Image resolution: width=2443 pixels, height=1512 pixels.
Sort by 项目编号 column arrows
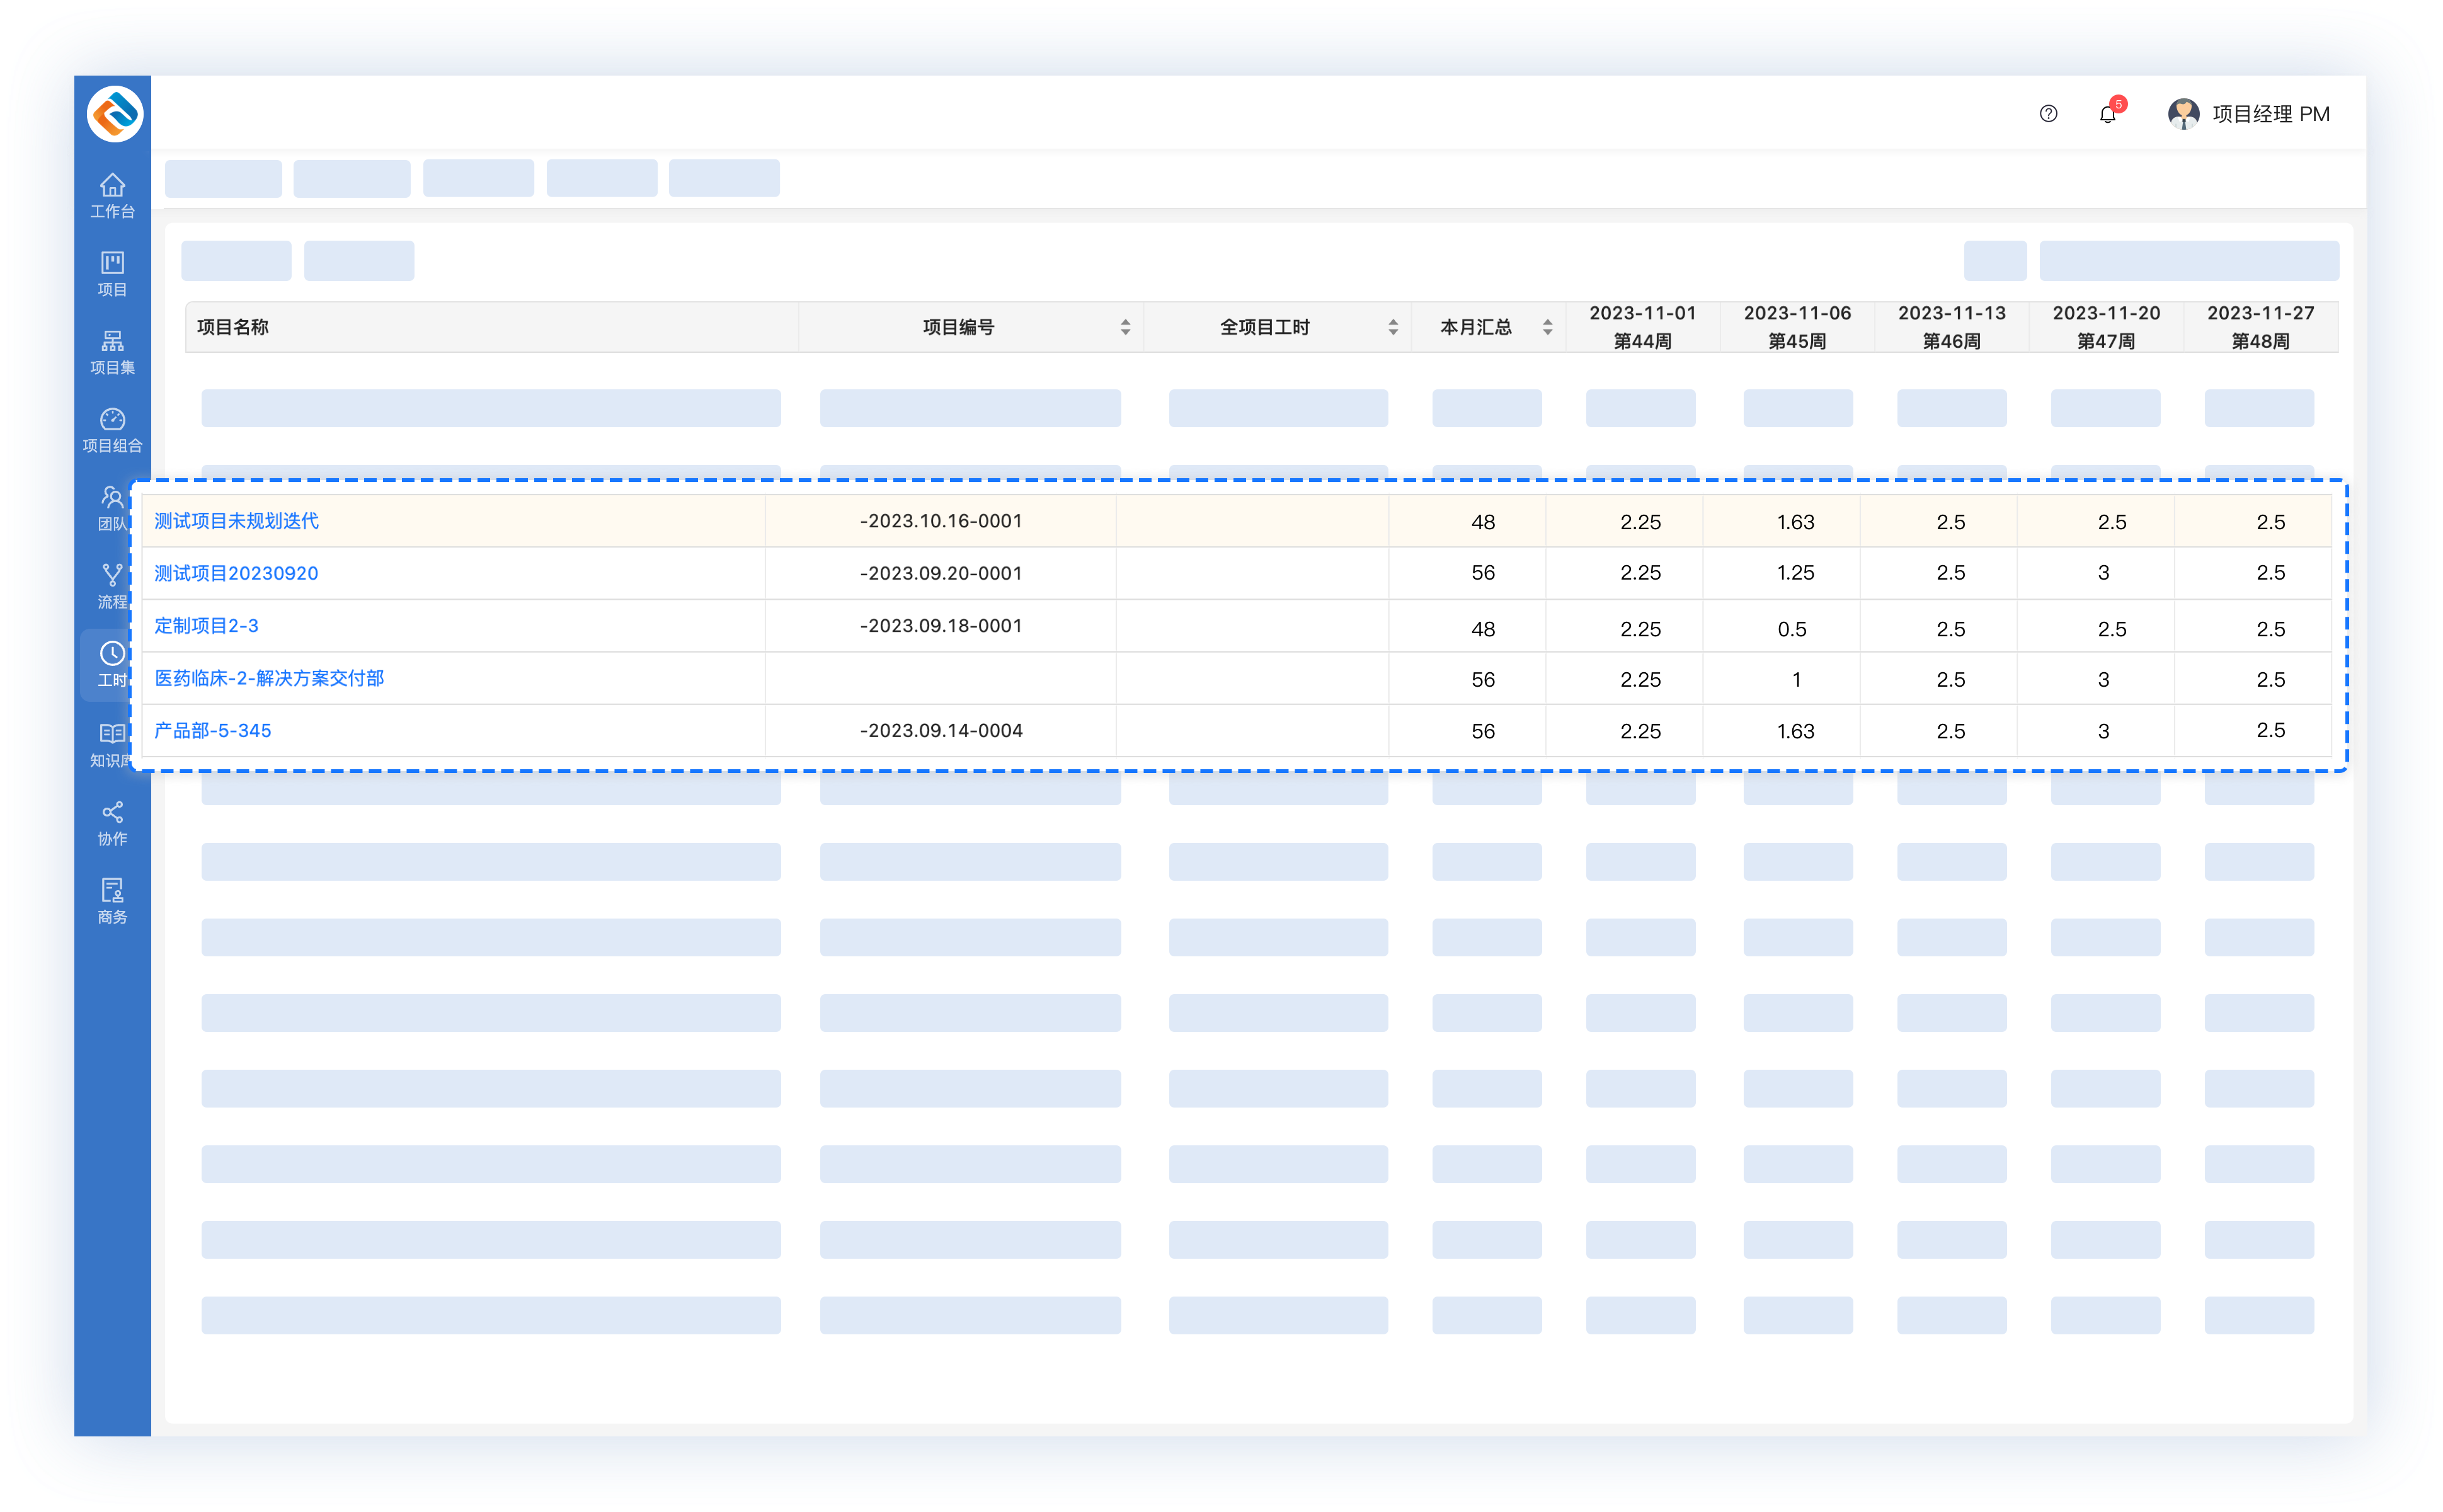coord(1125,327)
